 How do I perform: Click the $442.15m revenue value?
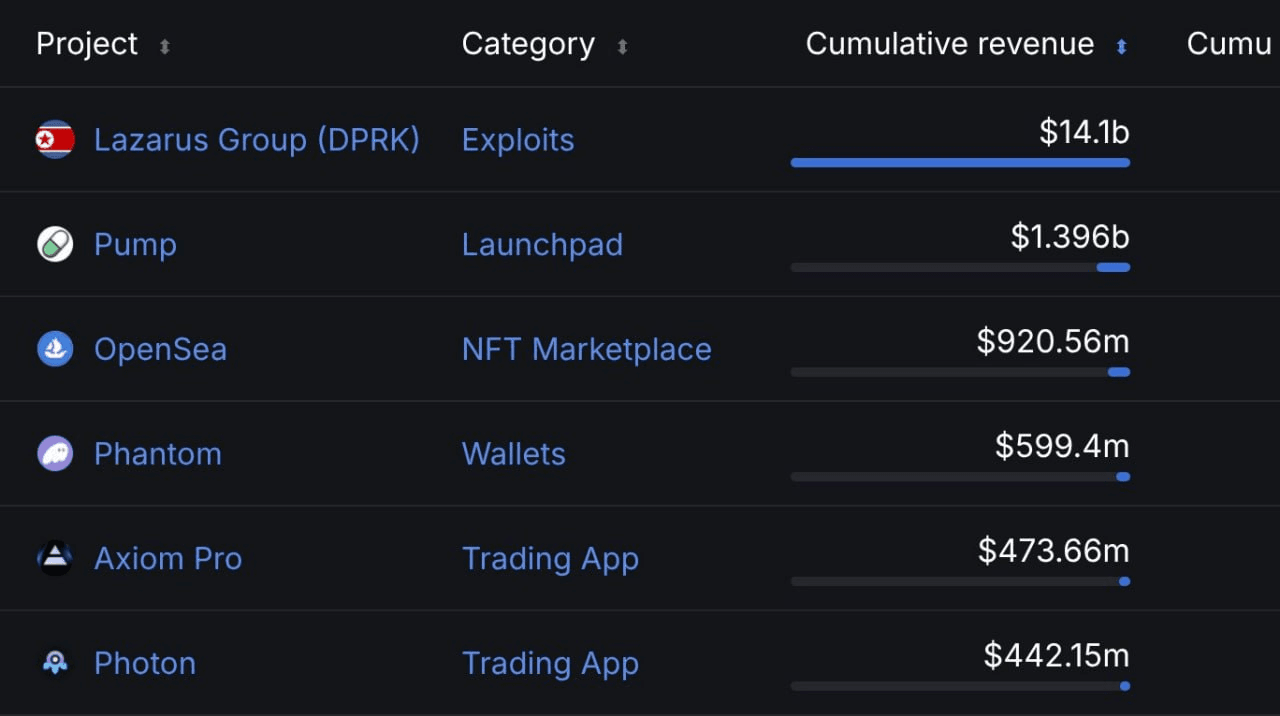[x=1057, y=656]
